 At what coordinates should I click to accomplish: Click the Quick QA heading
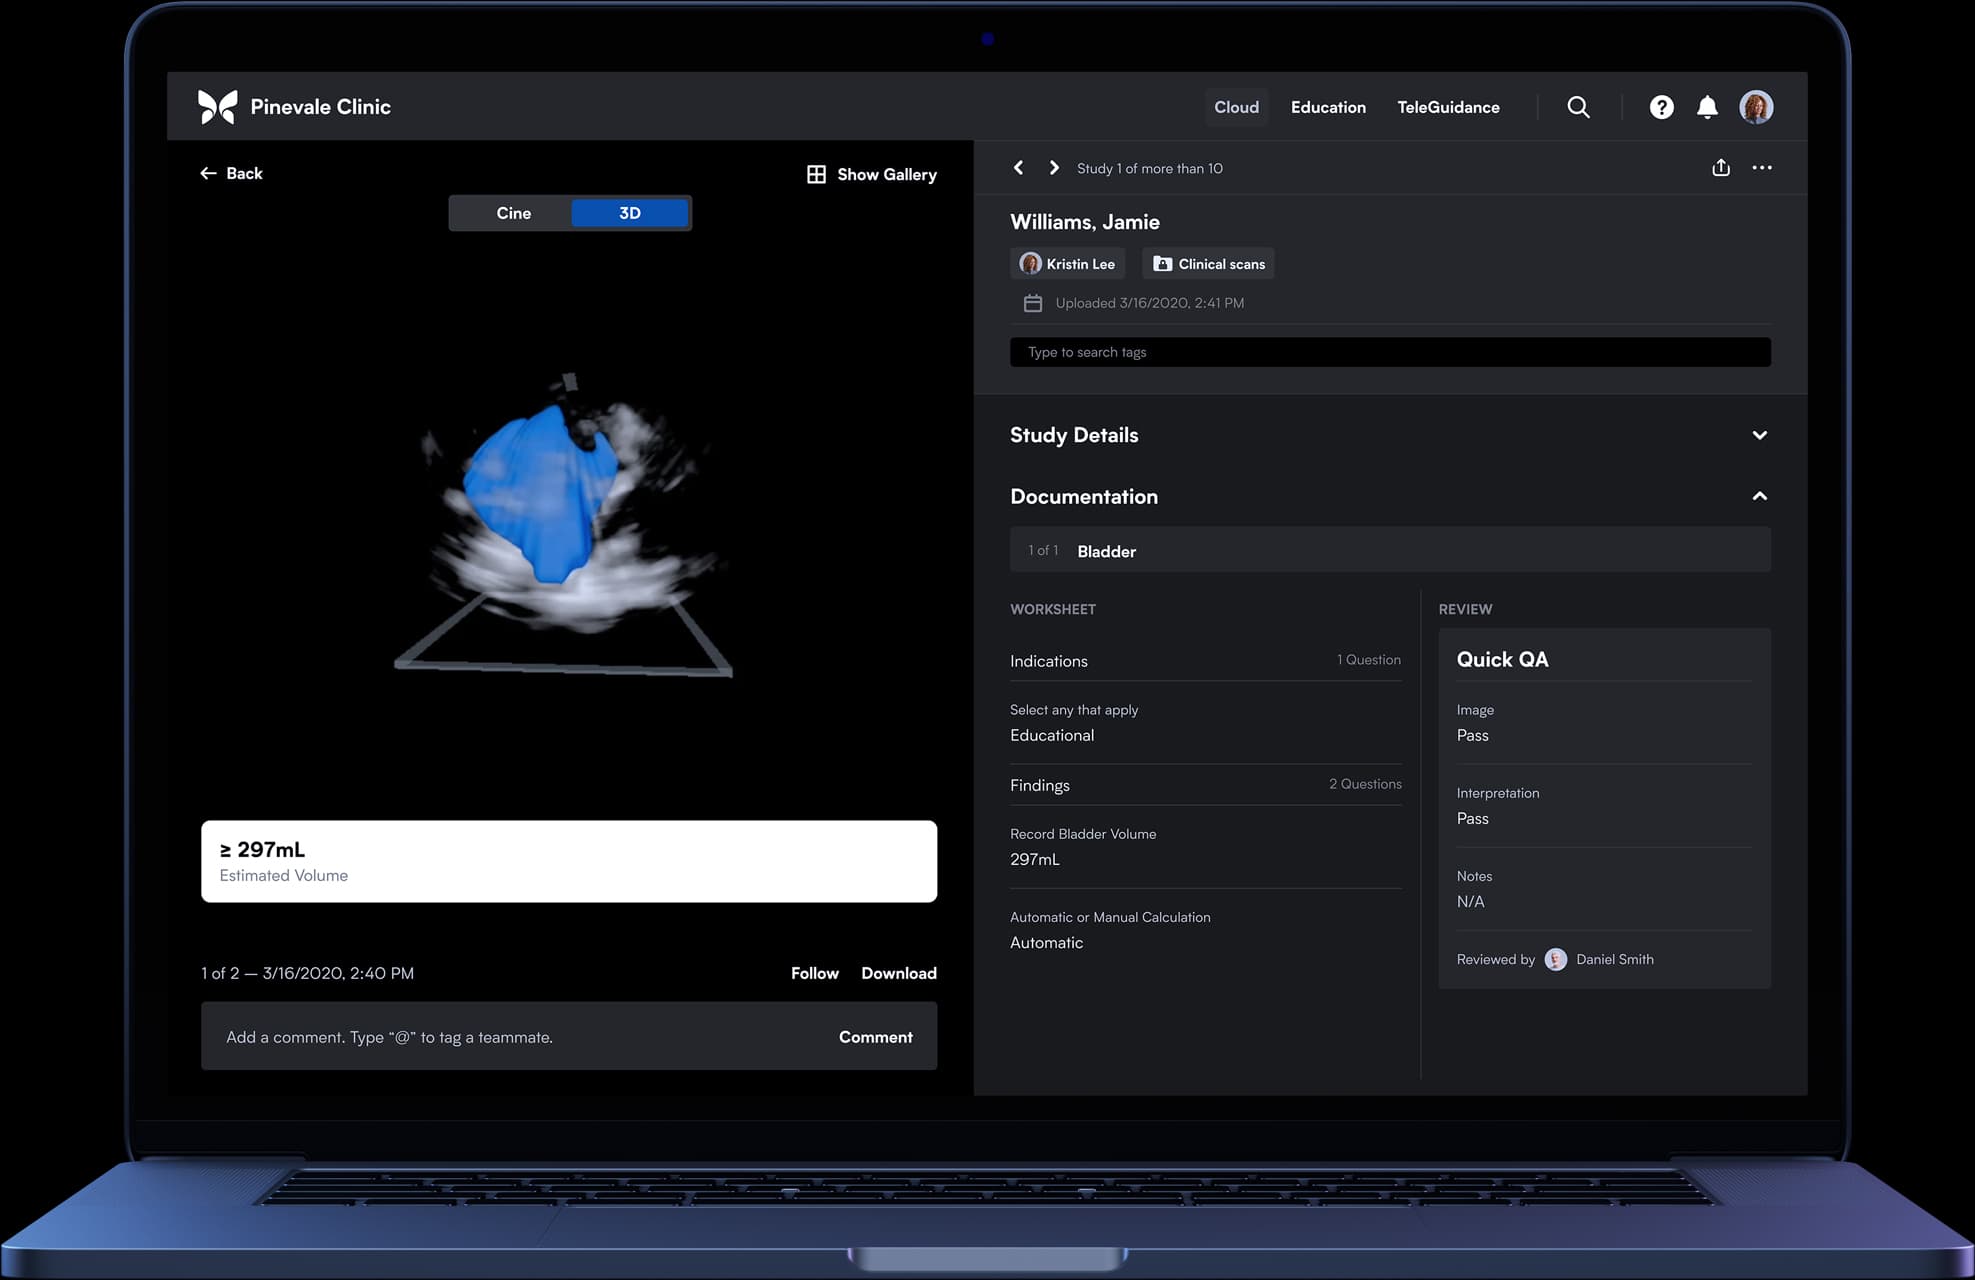1502,659
